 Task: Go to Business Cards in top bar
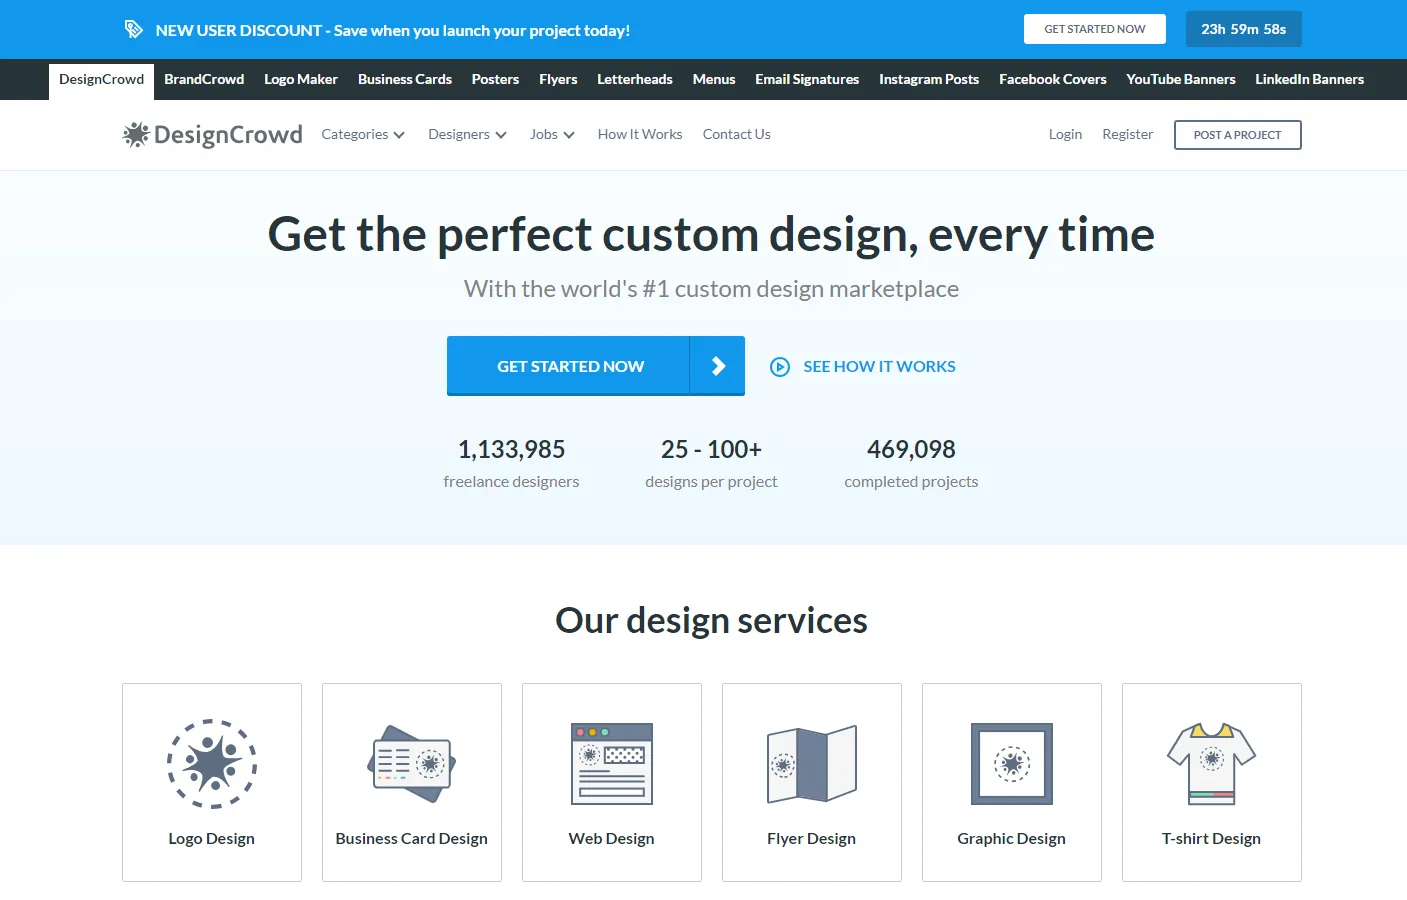point(405,80)
